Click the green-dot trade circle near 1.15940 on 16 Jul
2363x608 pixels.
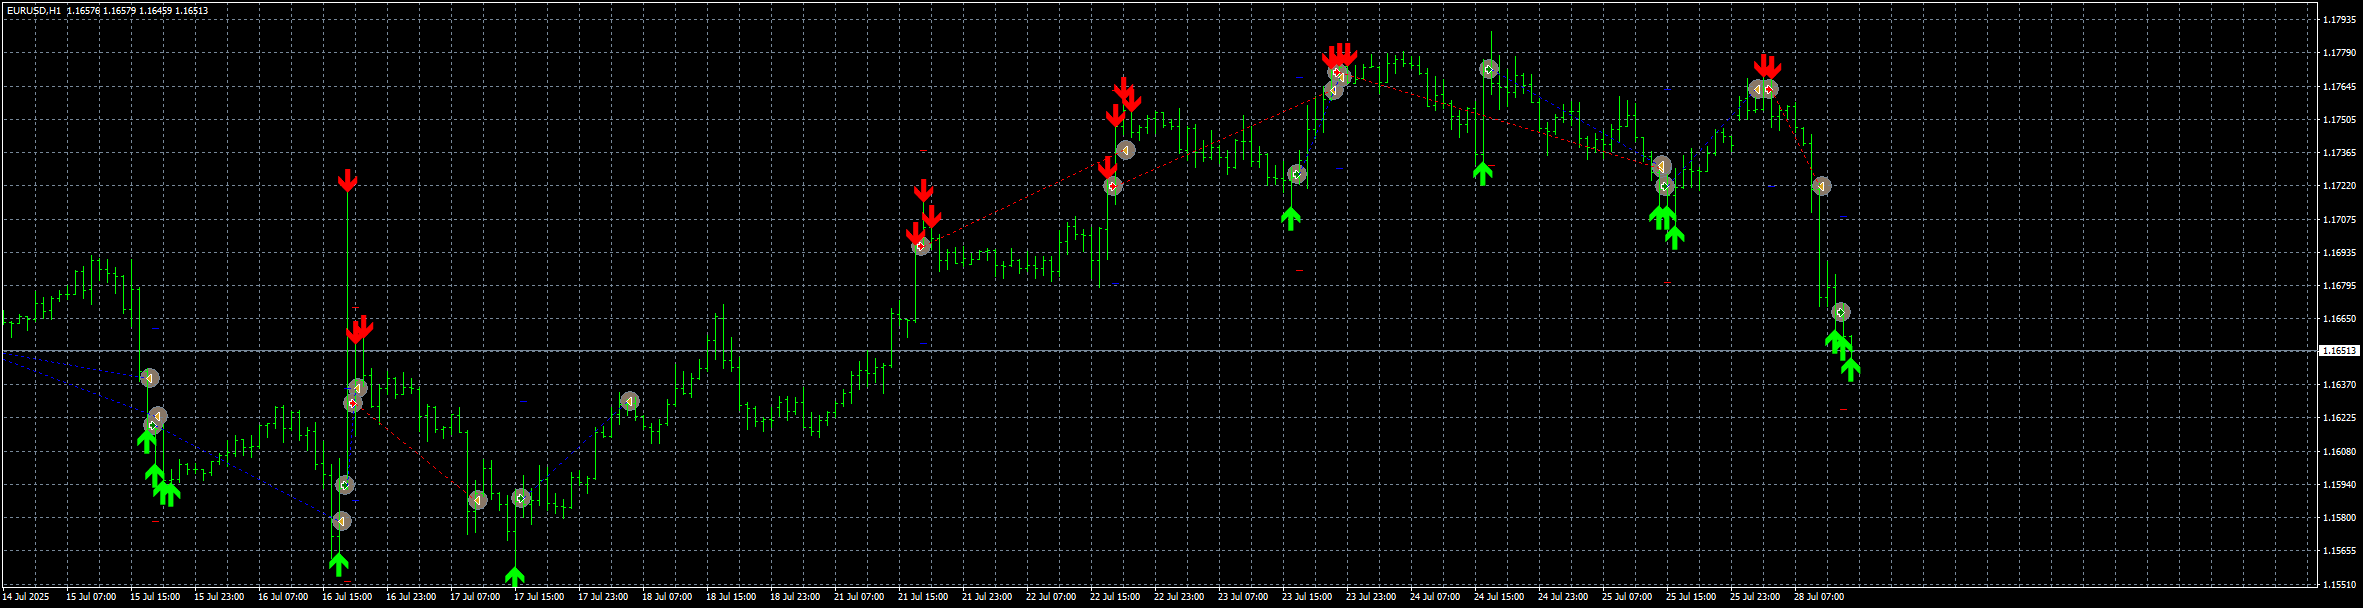tap(345, 485)
